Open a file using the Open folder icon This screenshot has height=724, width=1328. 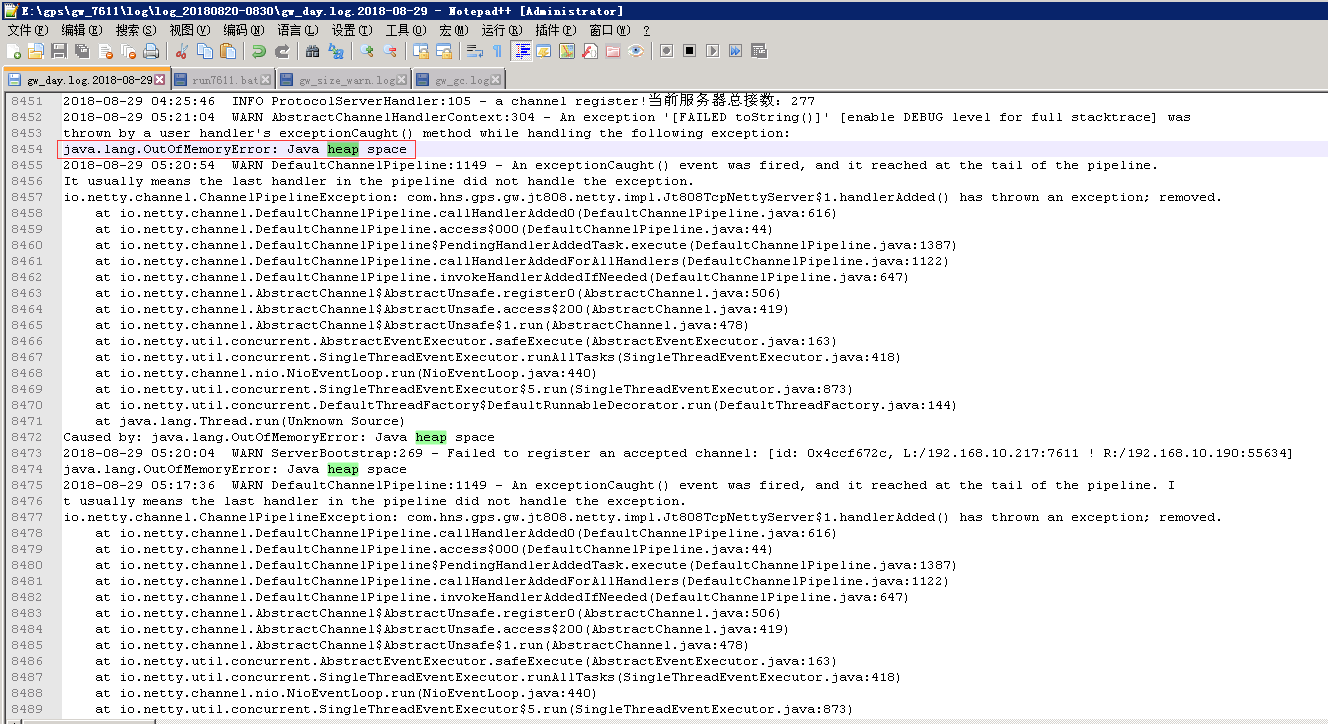click(x=35, y=51)
